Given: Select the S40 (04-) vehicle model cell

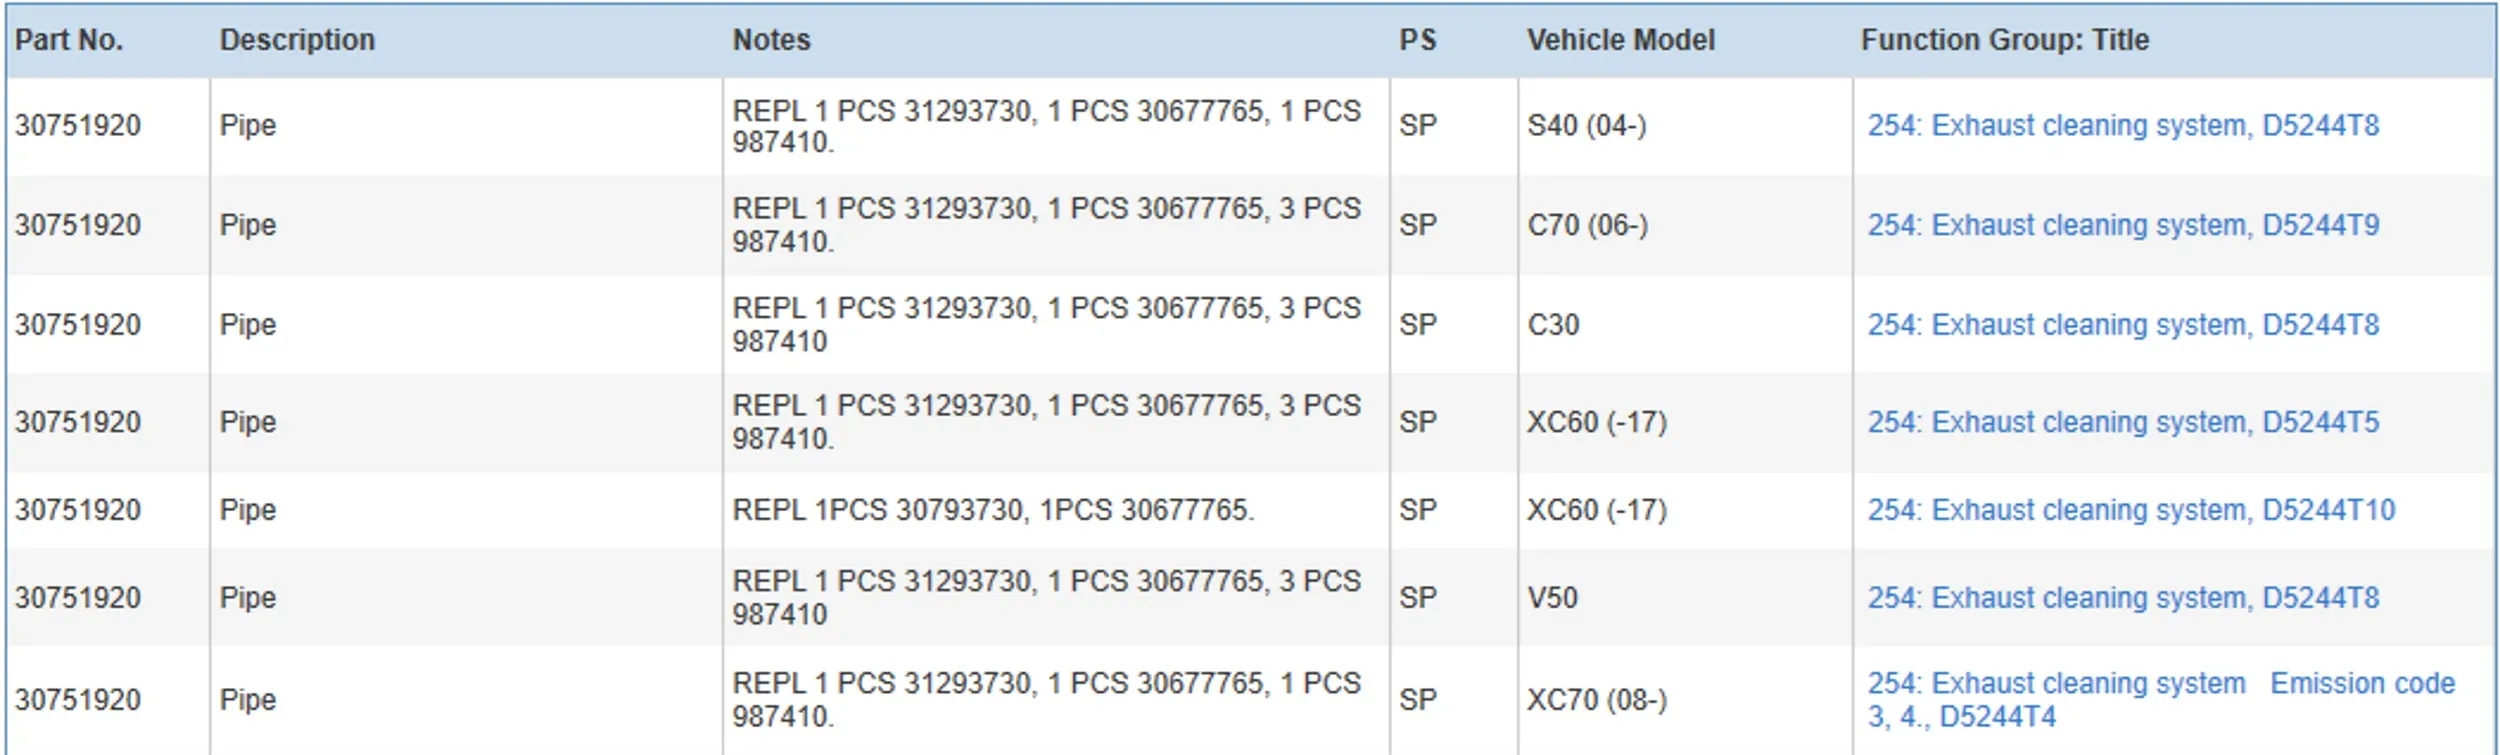Looking at the screenshot, I should click(x=1586, y=125).
